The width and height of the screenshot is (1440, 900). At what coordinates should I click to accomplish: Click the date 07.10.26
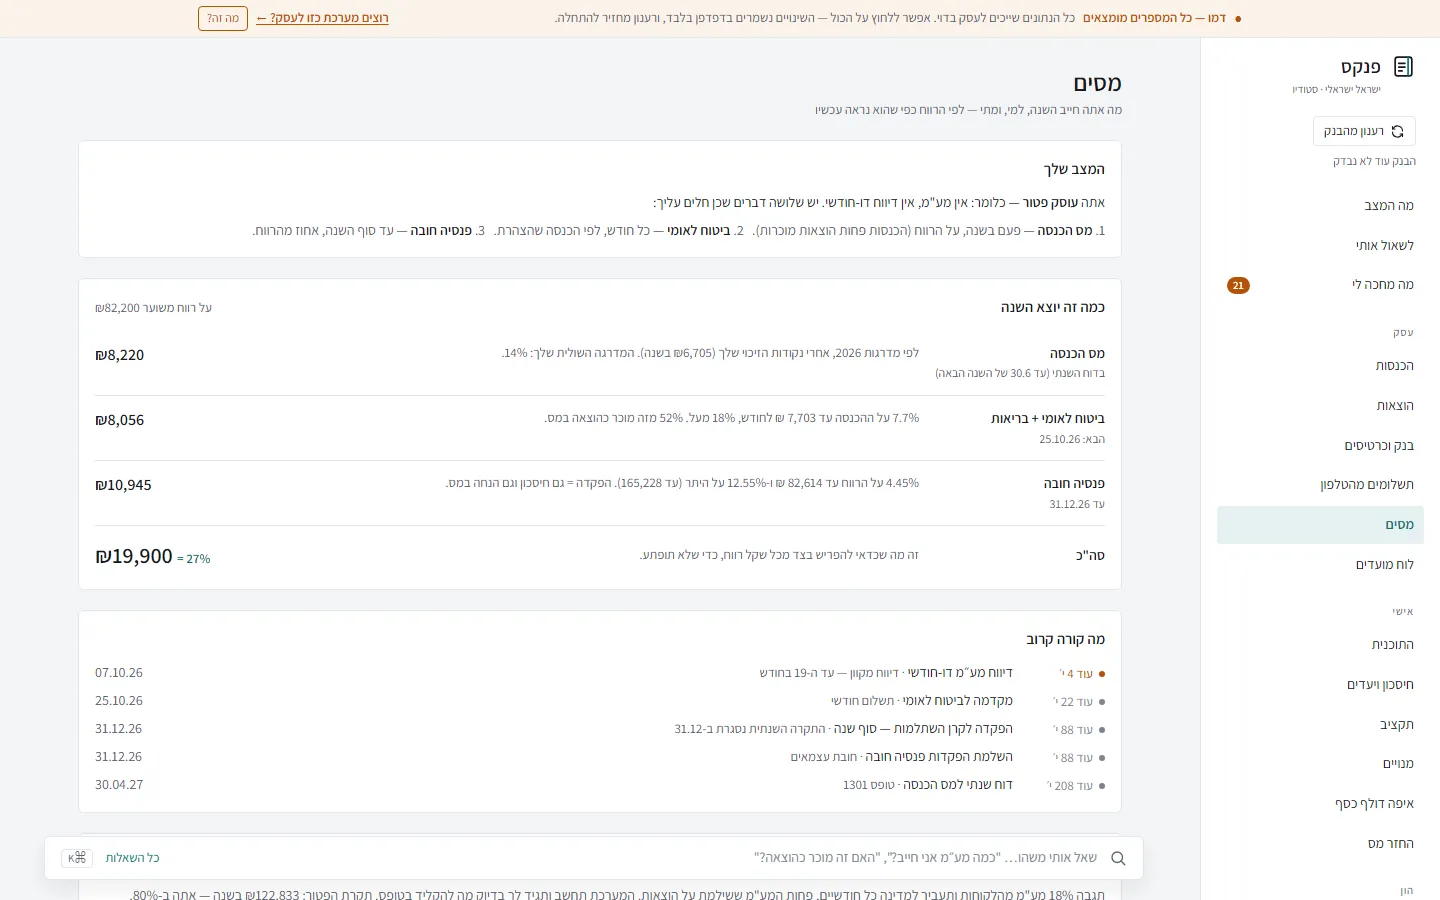click(x=119, y=673)
